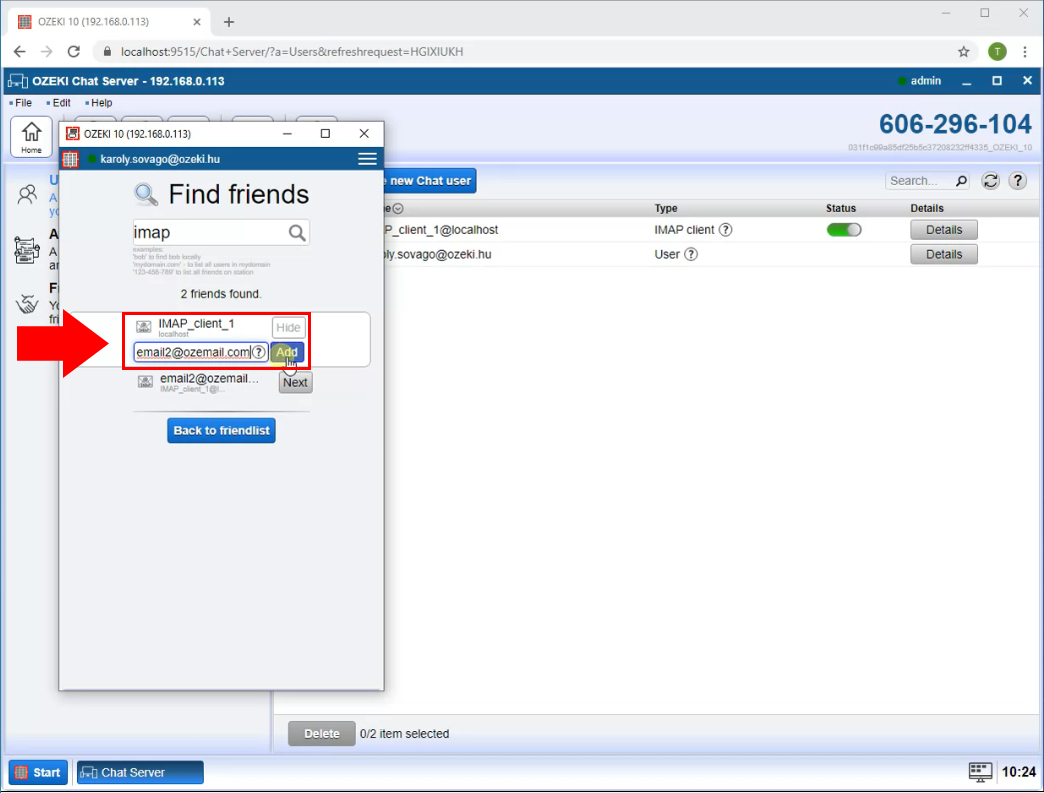Click inside the imap search field
The height and width of the screenshot is (793, 1044).
(x=210, y=230)
